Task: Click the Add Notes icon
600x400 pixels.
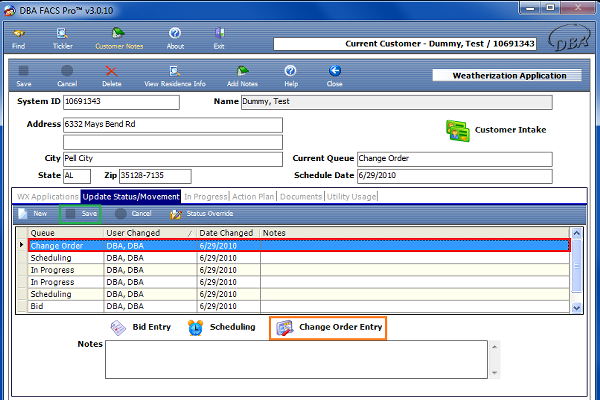Action: click(x=242, y=77)
